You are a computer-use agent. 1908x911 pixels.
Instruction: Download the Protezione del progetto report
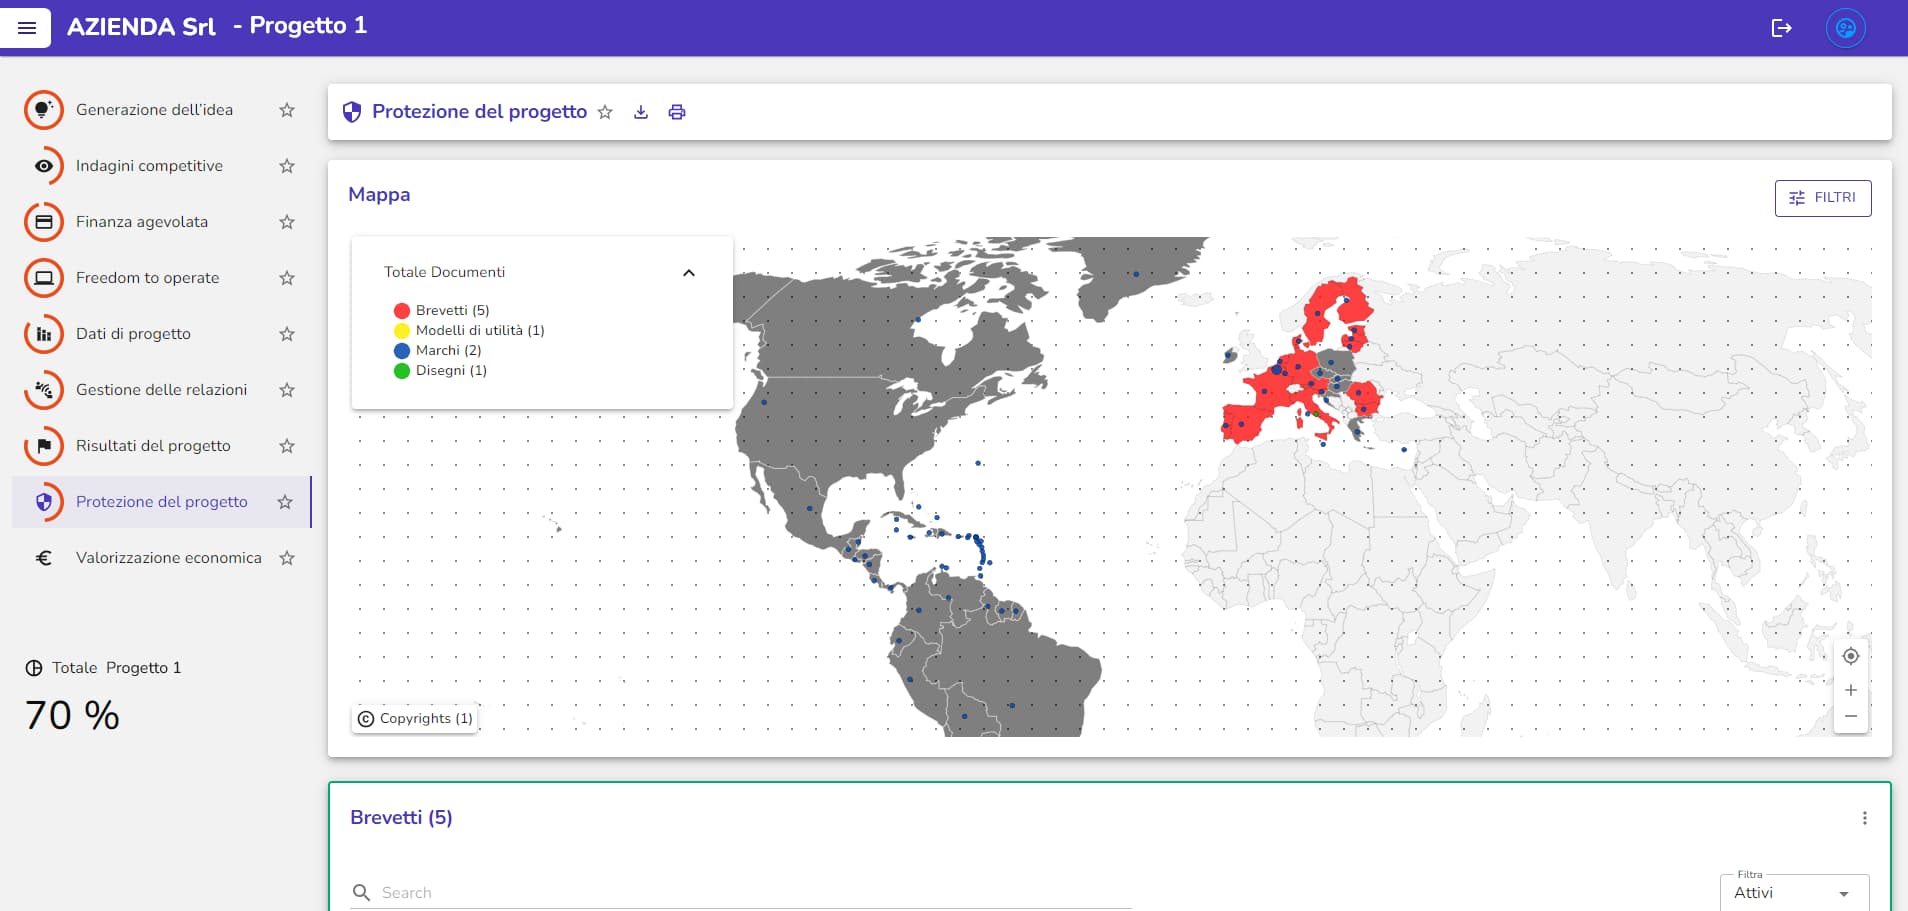641,112
